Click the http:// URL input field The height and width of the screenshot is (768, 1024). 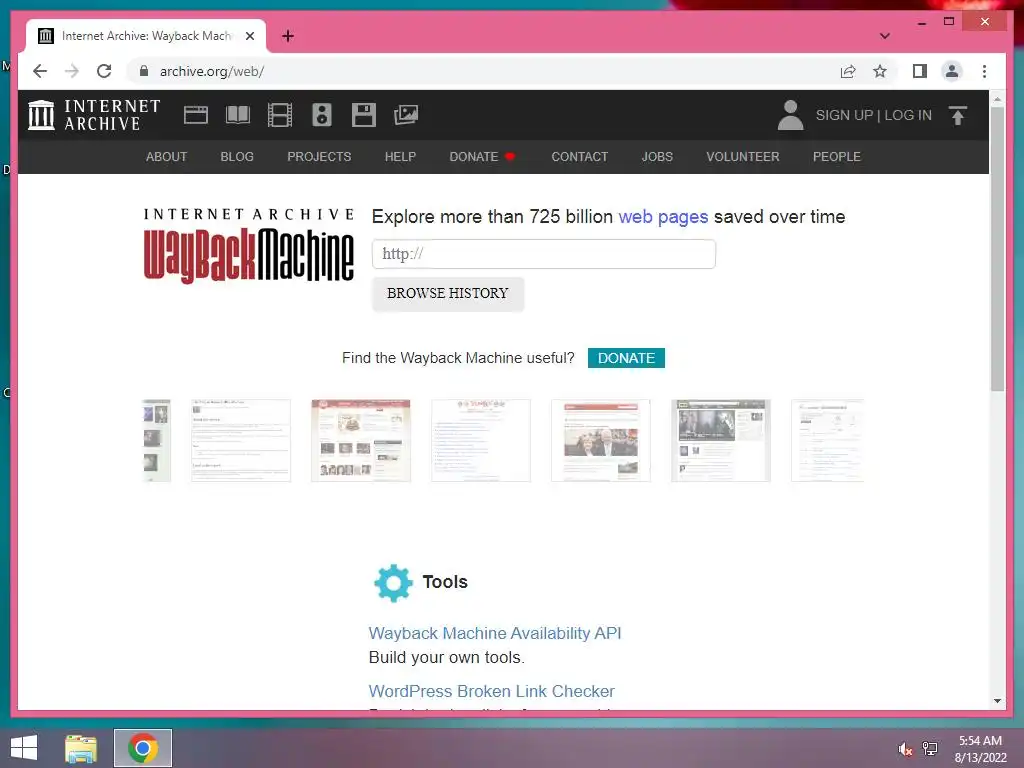543,254
